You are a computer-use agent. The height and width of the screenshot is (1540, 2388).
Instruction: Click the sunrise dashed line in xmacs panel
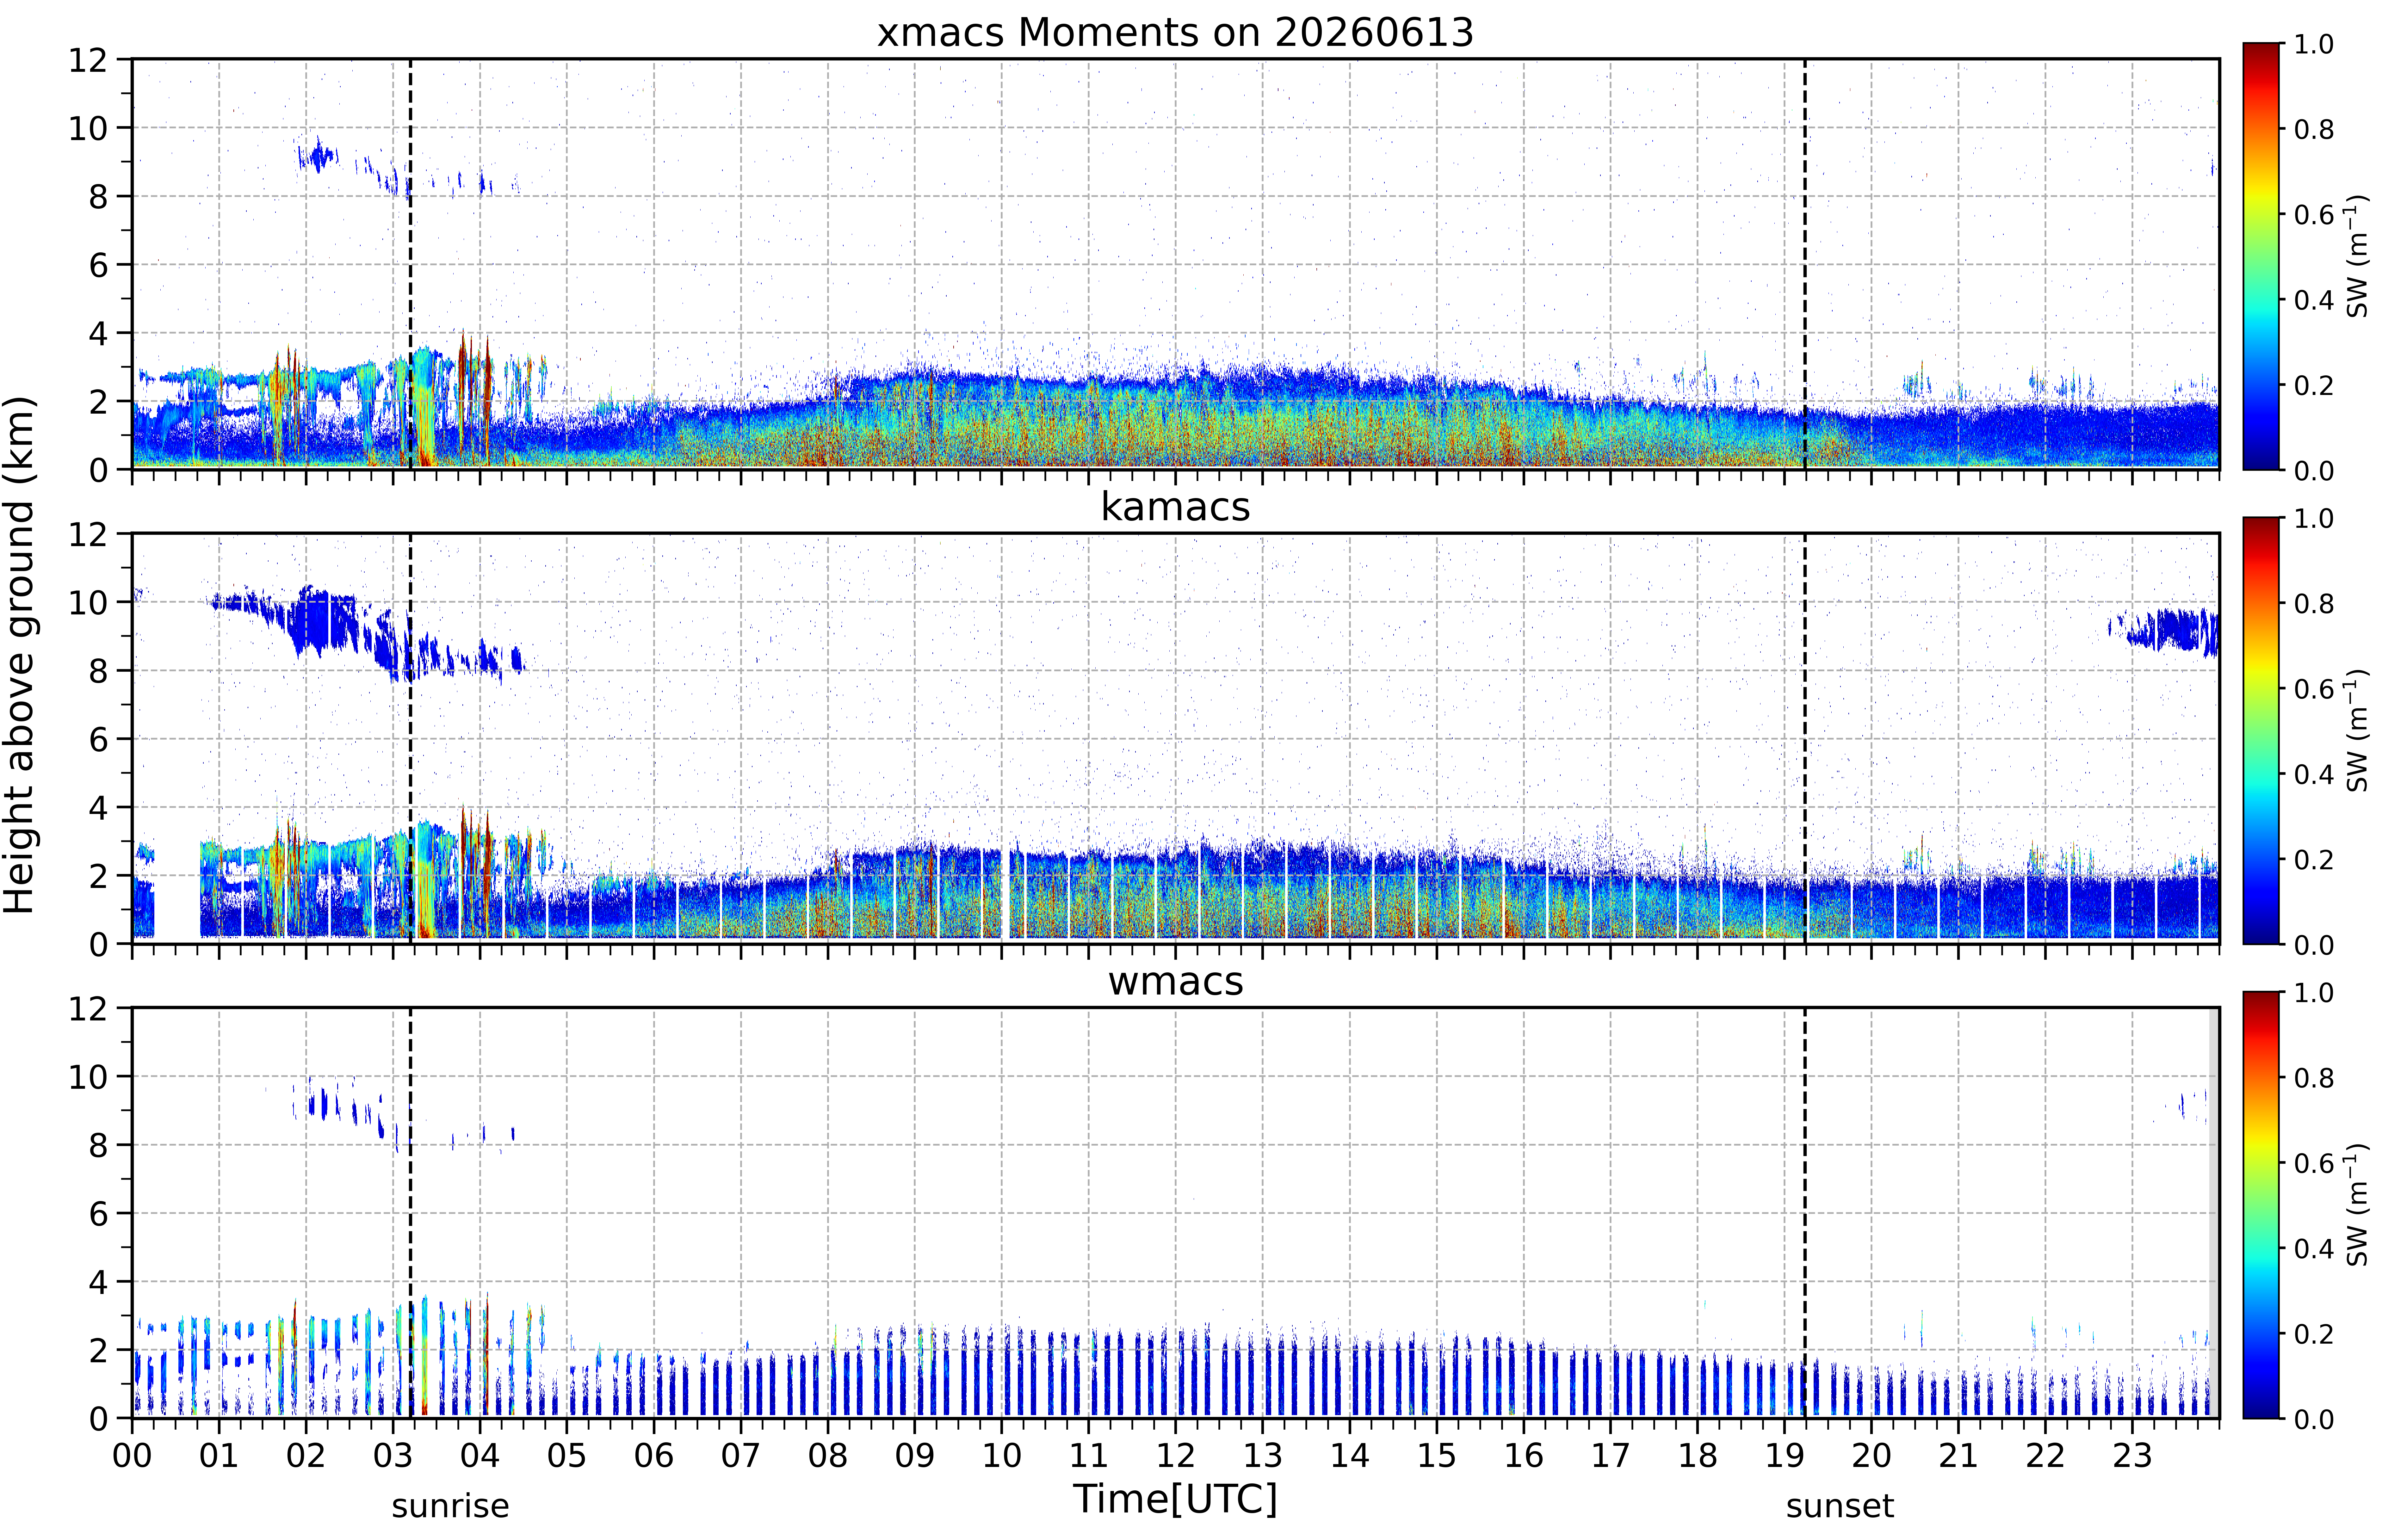(x=410, y=264)
